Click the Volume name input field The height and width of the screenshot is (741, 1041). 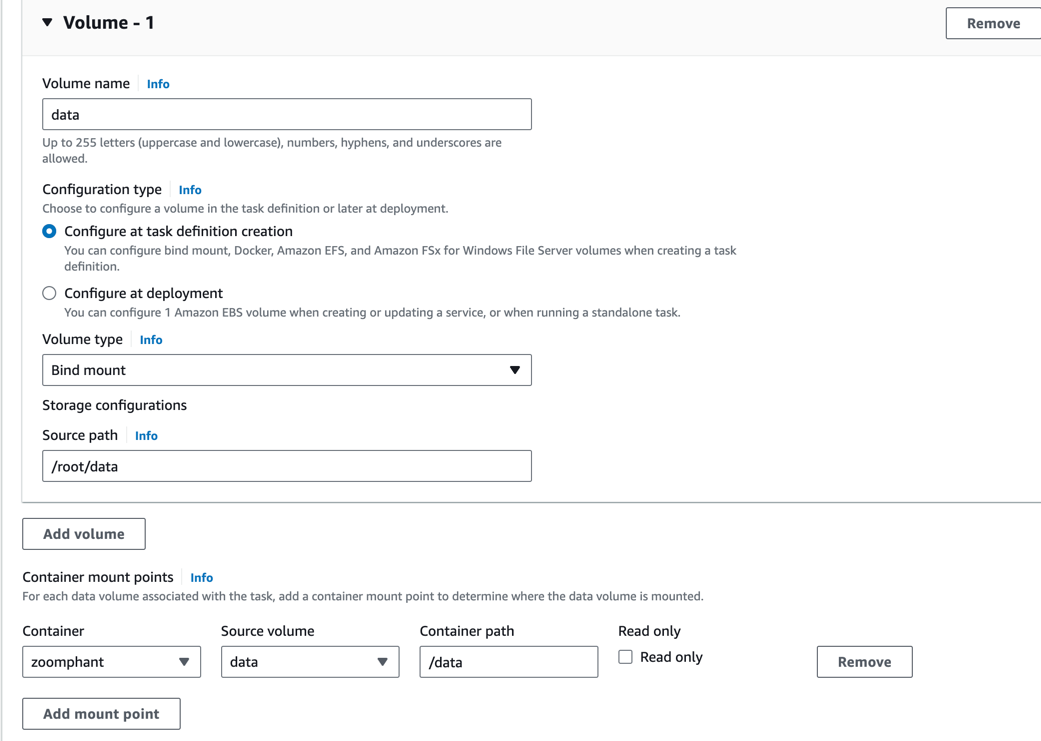[286, 114]
